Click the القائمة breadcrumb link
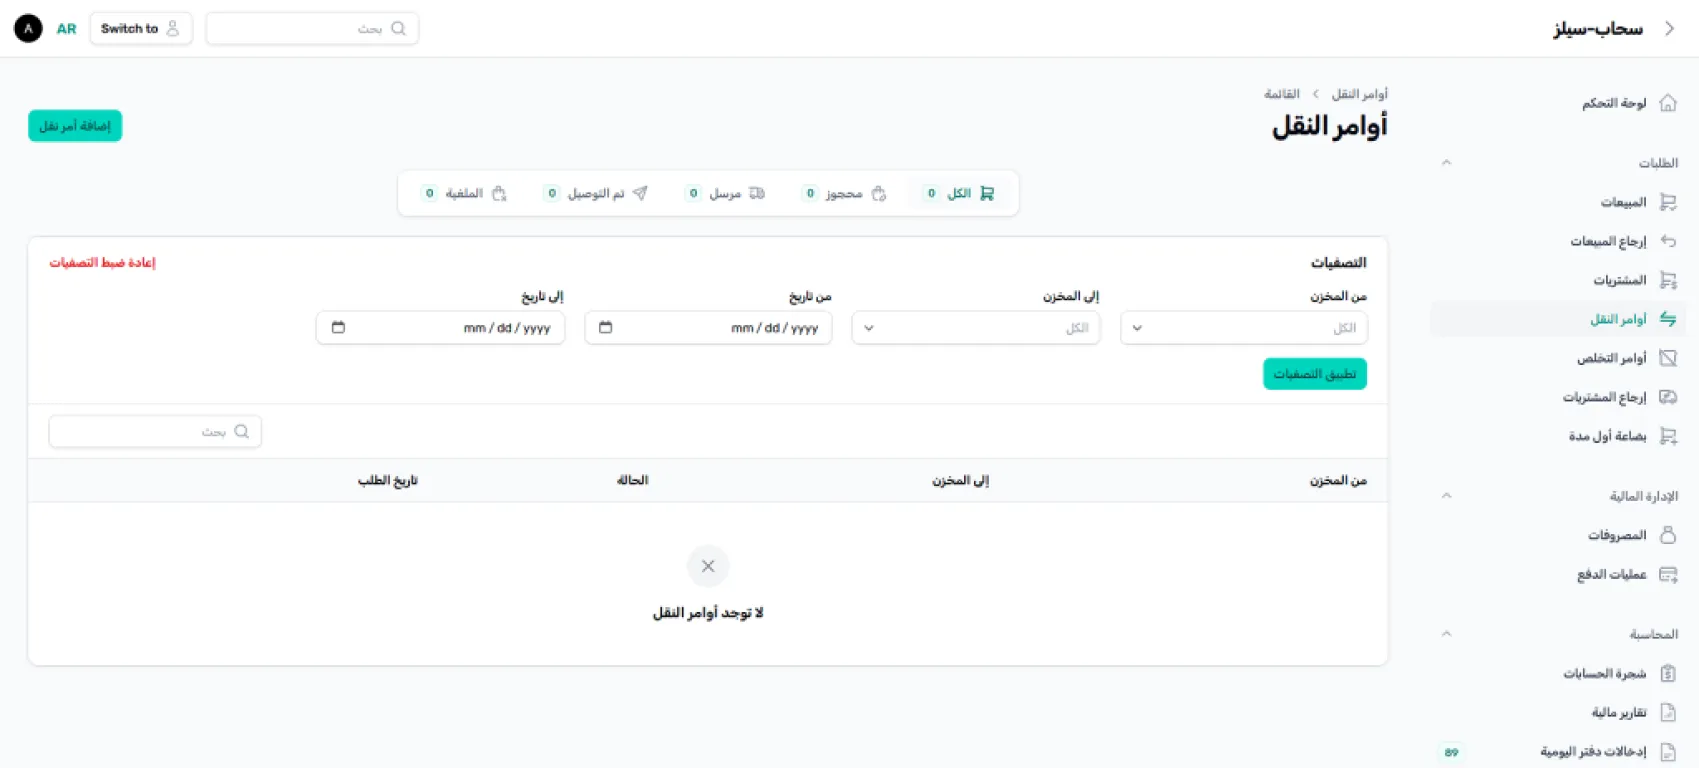The height and width of the screenshot is (768, 1699). pyautogui.click(x=1282, y=94)
